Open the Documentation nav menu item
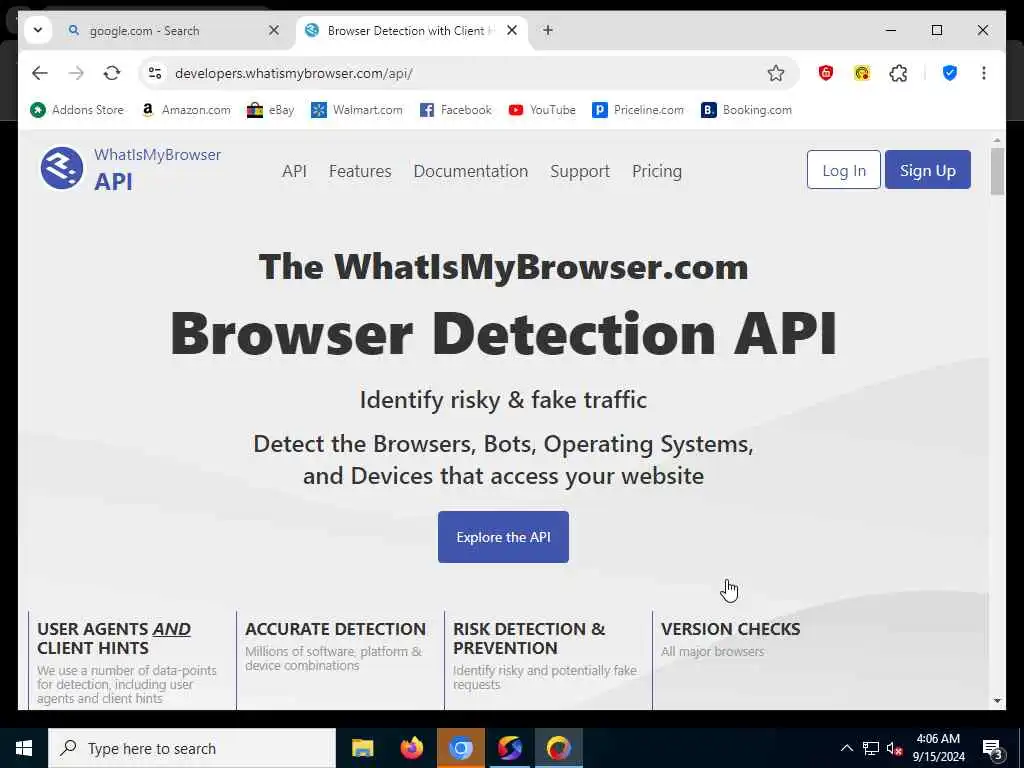 pyautogui.click(x=470, y=171)
